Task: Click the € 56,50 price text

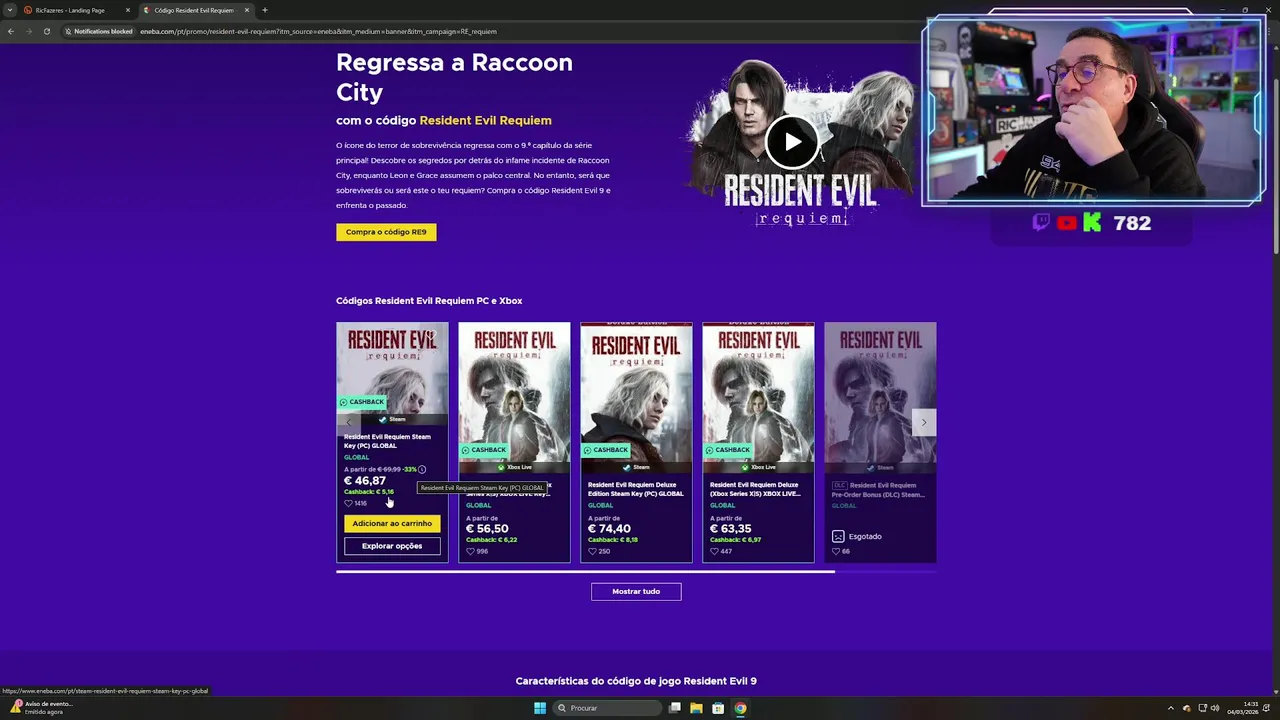Action: (x=487, y=529)
